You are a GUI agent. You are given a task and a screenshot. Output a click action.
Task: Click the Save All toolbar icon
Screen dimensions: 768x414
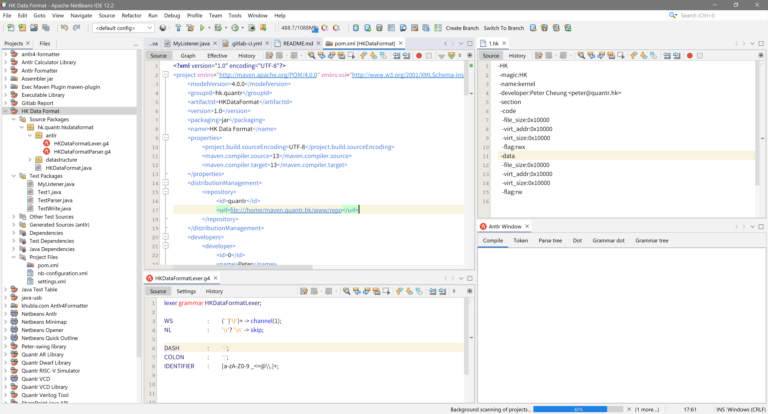[x=46, y=28]
